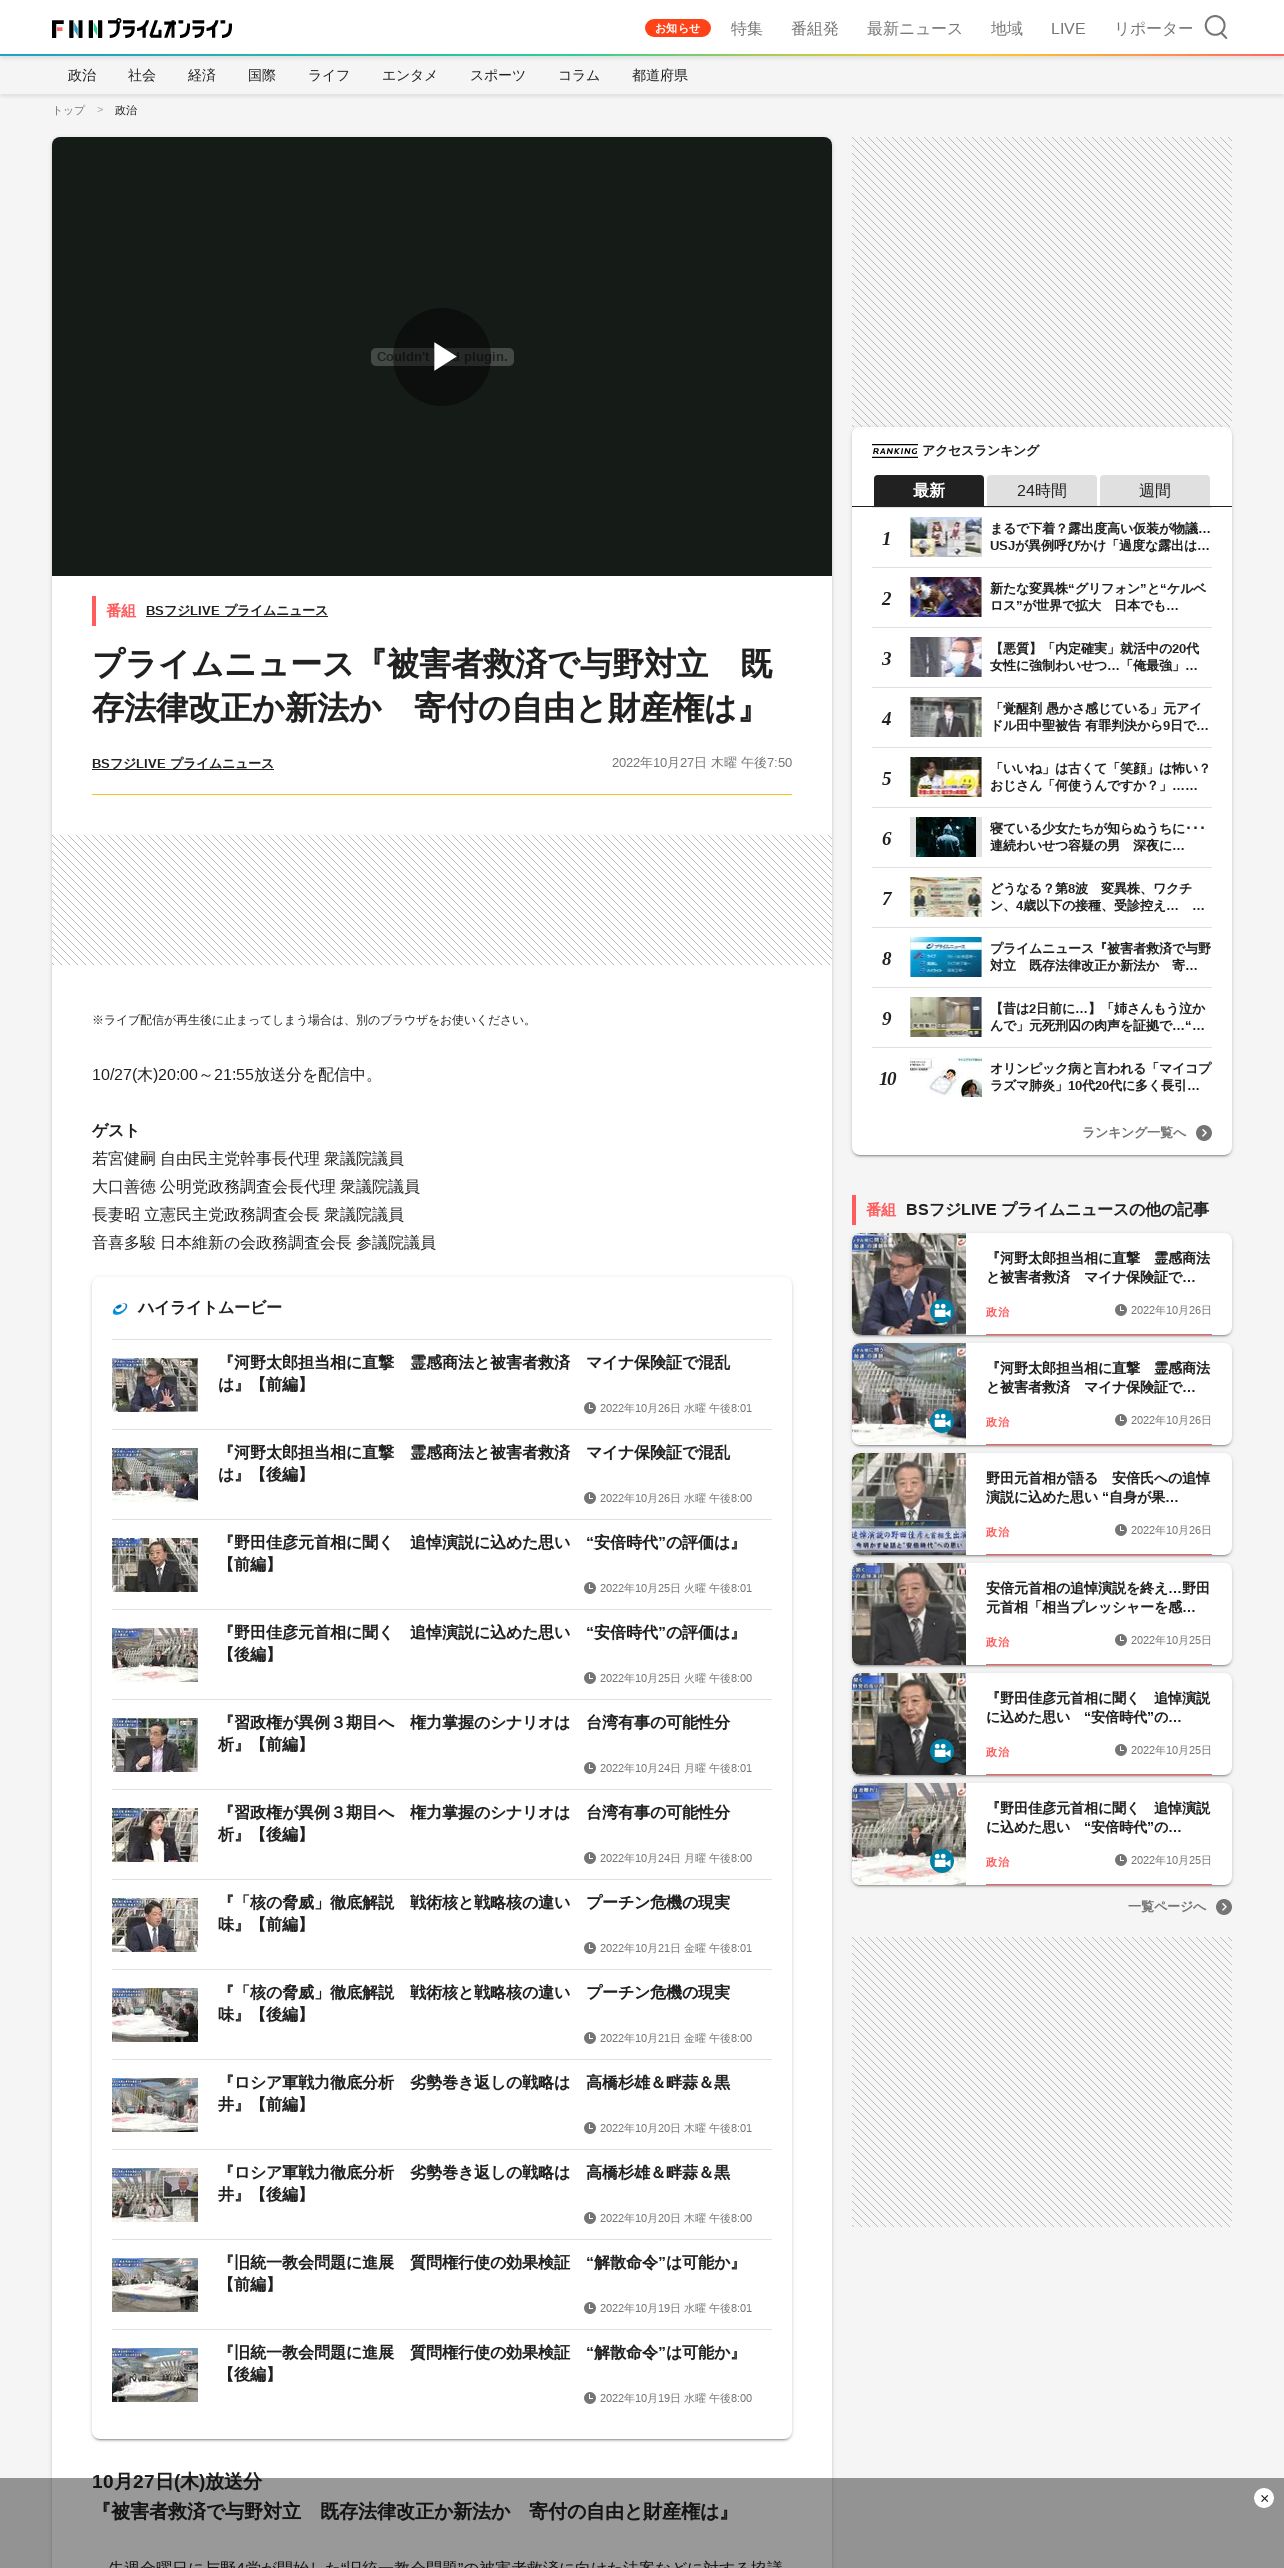
Task: Click video icon on first 河野太郎 sidebar card
Action: click(941, 1310)
